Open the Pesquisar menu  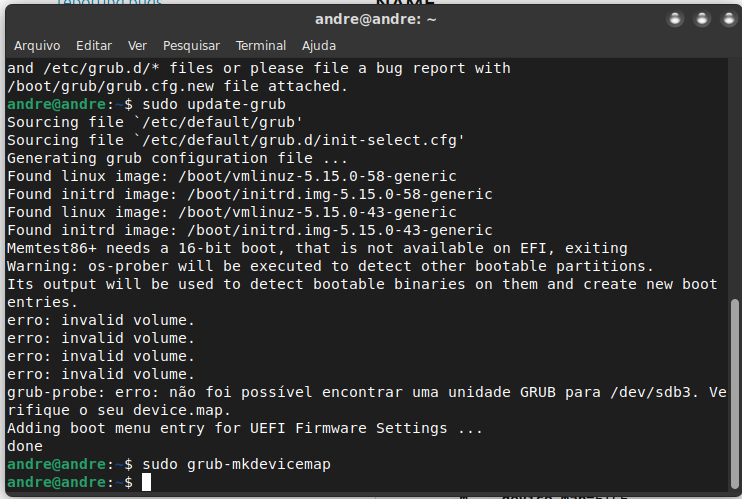(191, 45)
